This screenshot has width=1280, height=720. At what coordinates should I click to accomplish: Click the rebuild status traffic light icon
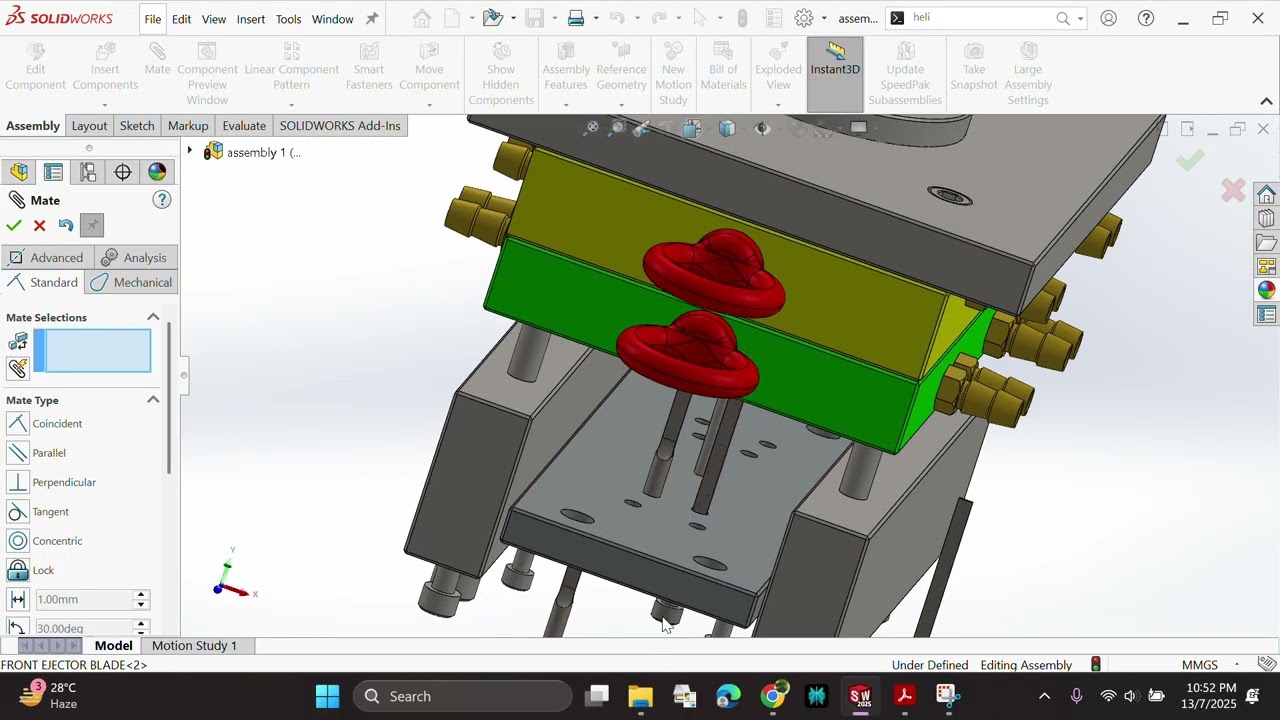1096,665
